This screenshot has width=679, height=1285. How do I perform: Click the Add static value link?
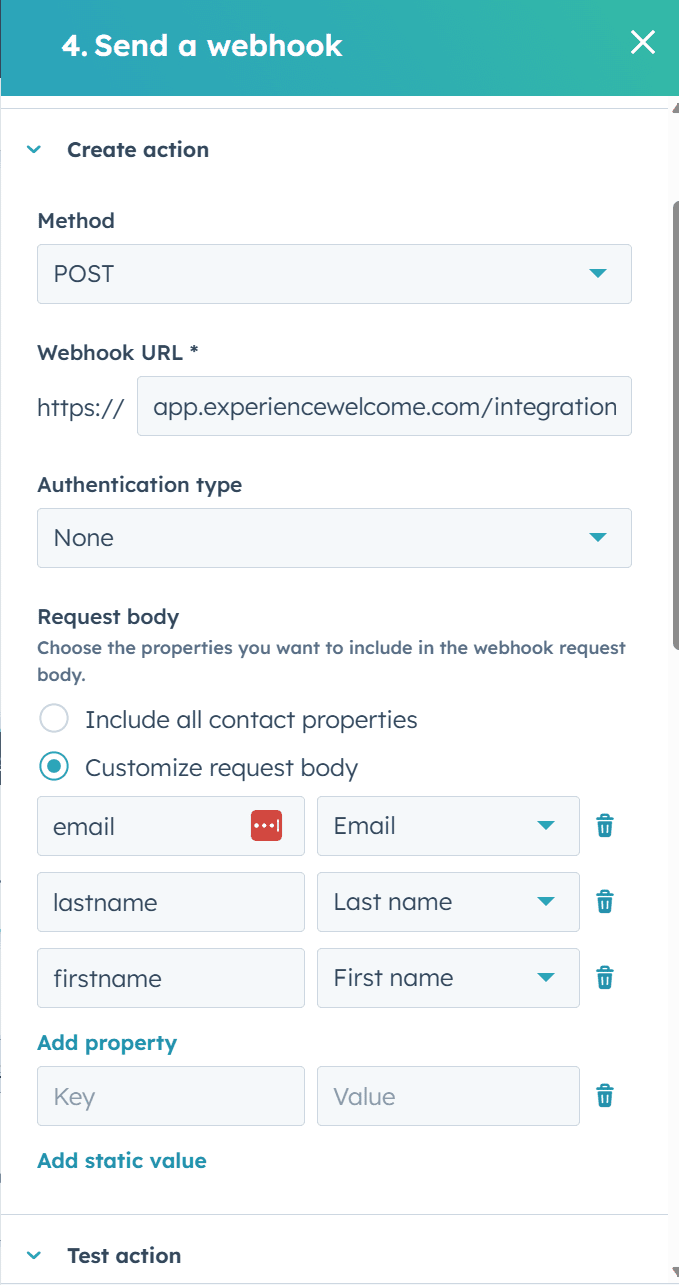pyautogui.click(x=122, y=1160)
